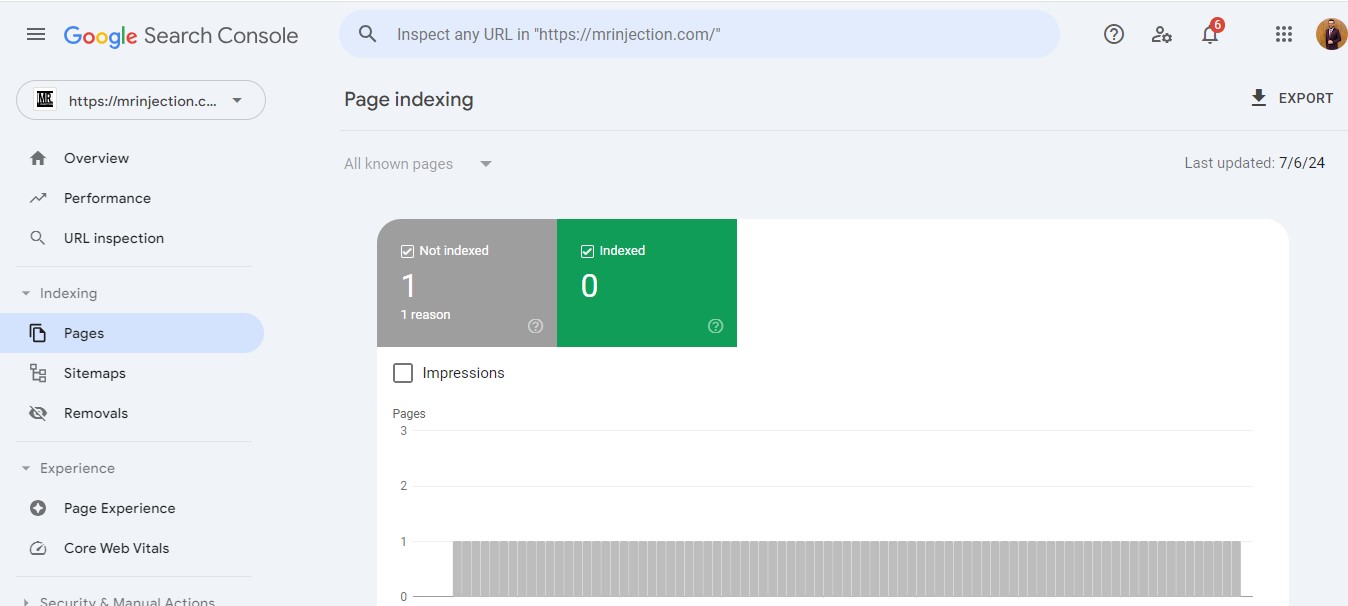Viewport: 1348px width, 606px height.
Task: Toggle the Indexed checkbox
Action: pyautogui.click(x=587, y=251)
